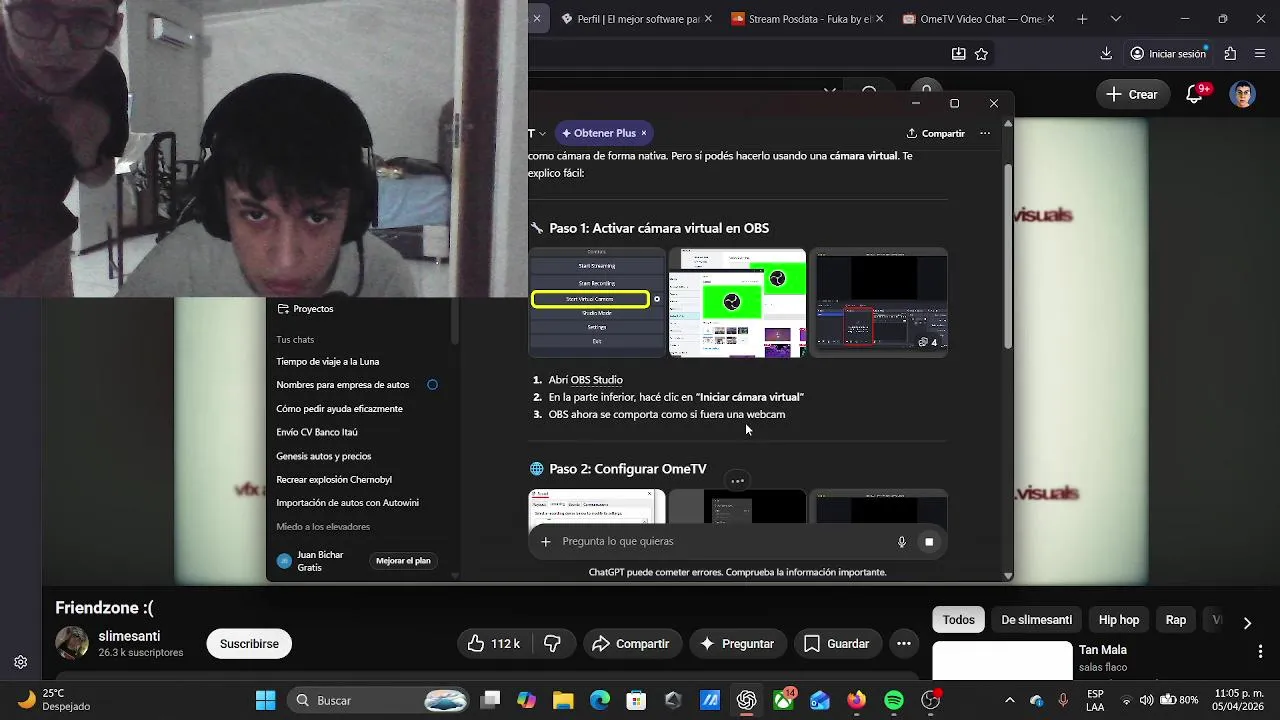The height and width of the screenshot is (720, 1280).
Task: Stop ChatGPT response generation
Action: tap(929, 541)
